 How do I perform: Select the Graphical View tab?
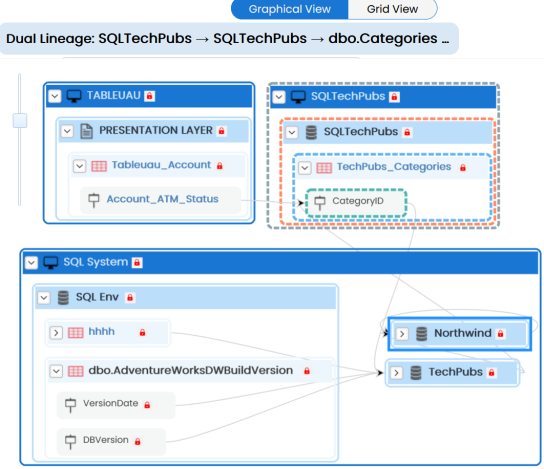[x=290, y=9]
